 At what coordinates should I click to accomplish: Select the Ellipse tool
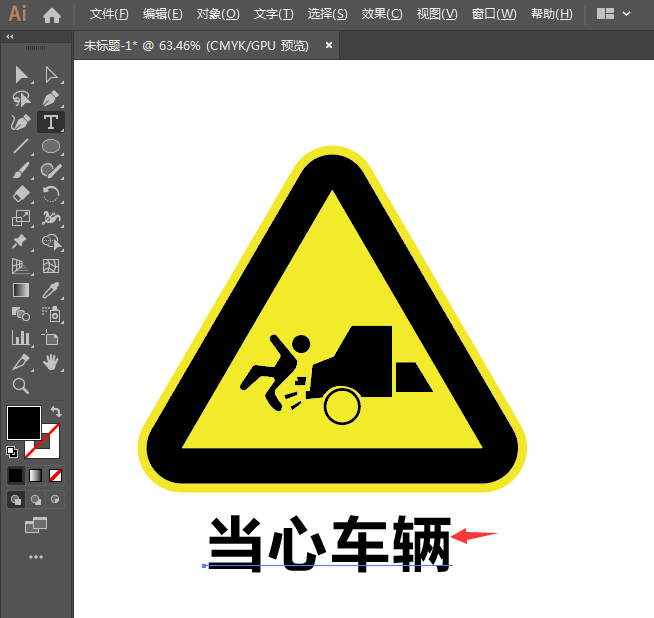pos(51,146)
